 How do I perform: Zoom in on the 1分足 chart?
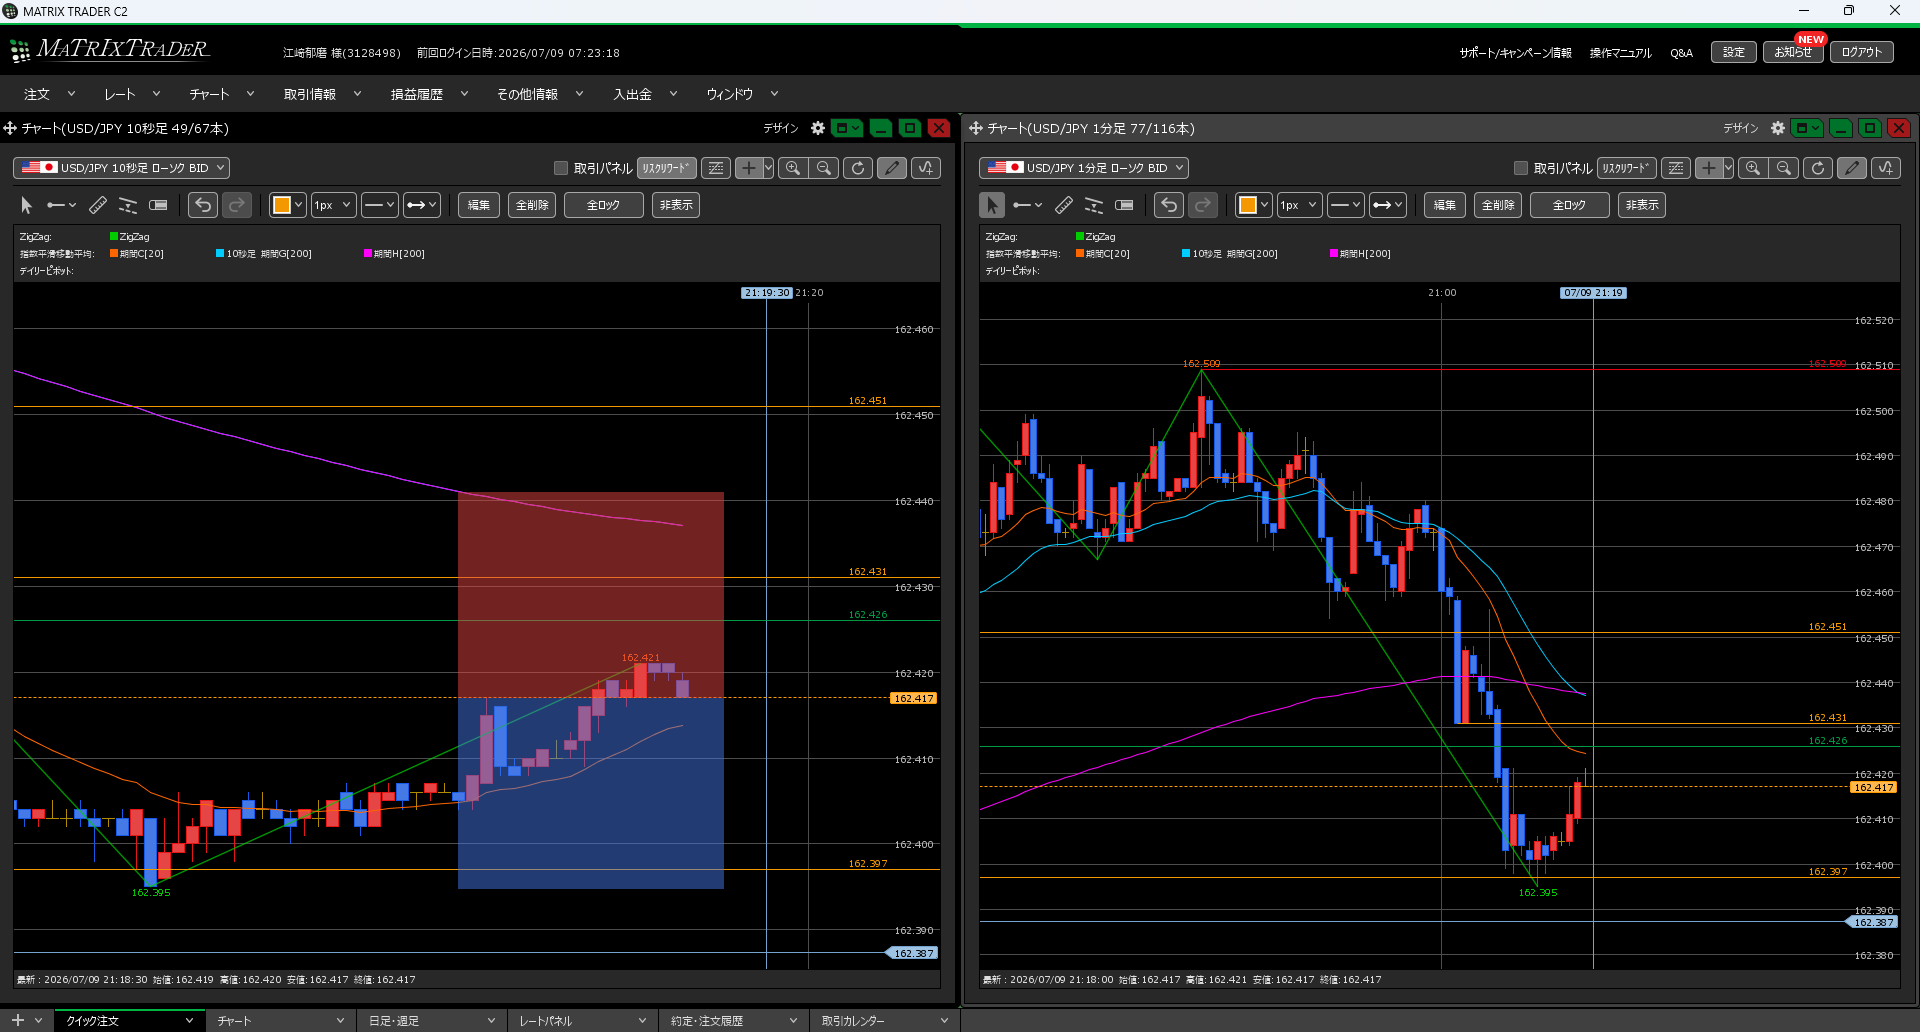click(1753, 168)
